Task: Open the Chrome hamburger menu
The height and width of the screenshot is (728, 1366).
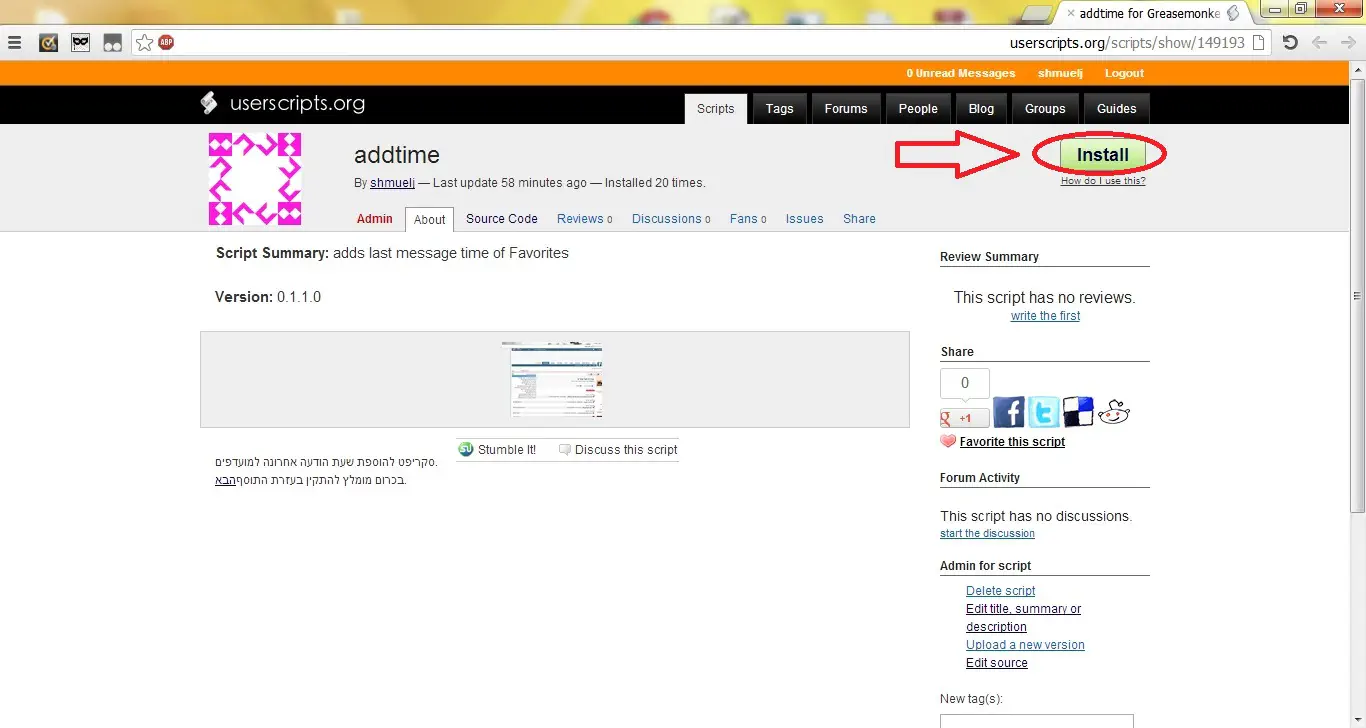Action: pyautogui.click(x=15, y=42)
